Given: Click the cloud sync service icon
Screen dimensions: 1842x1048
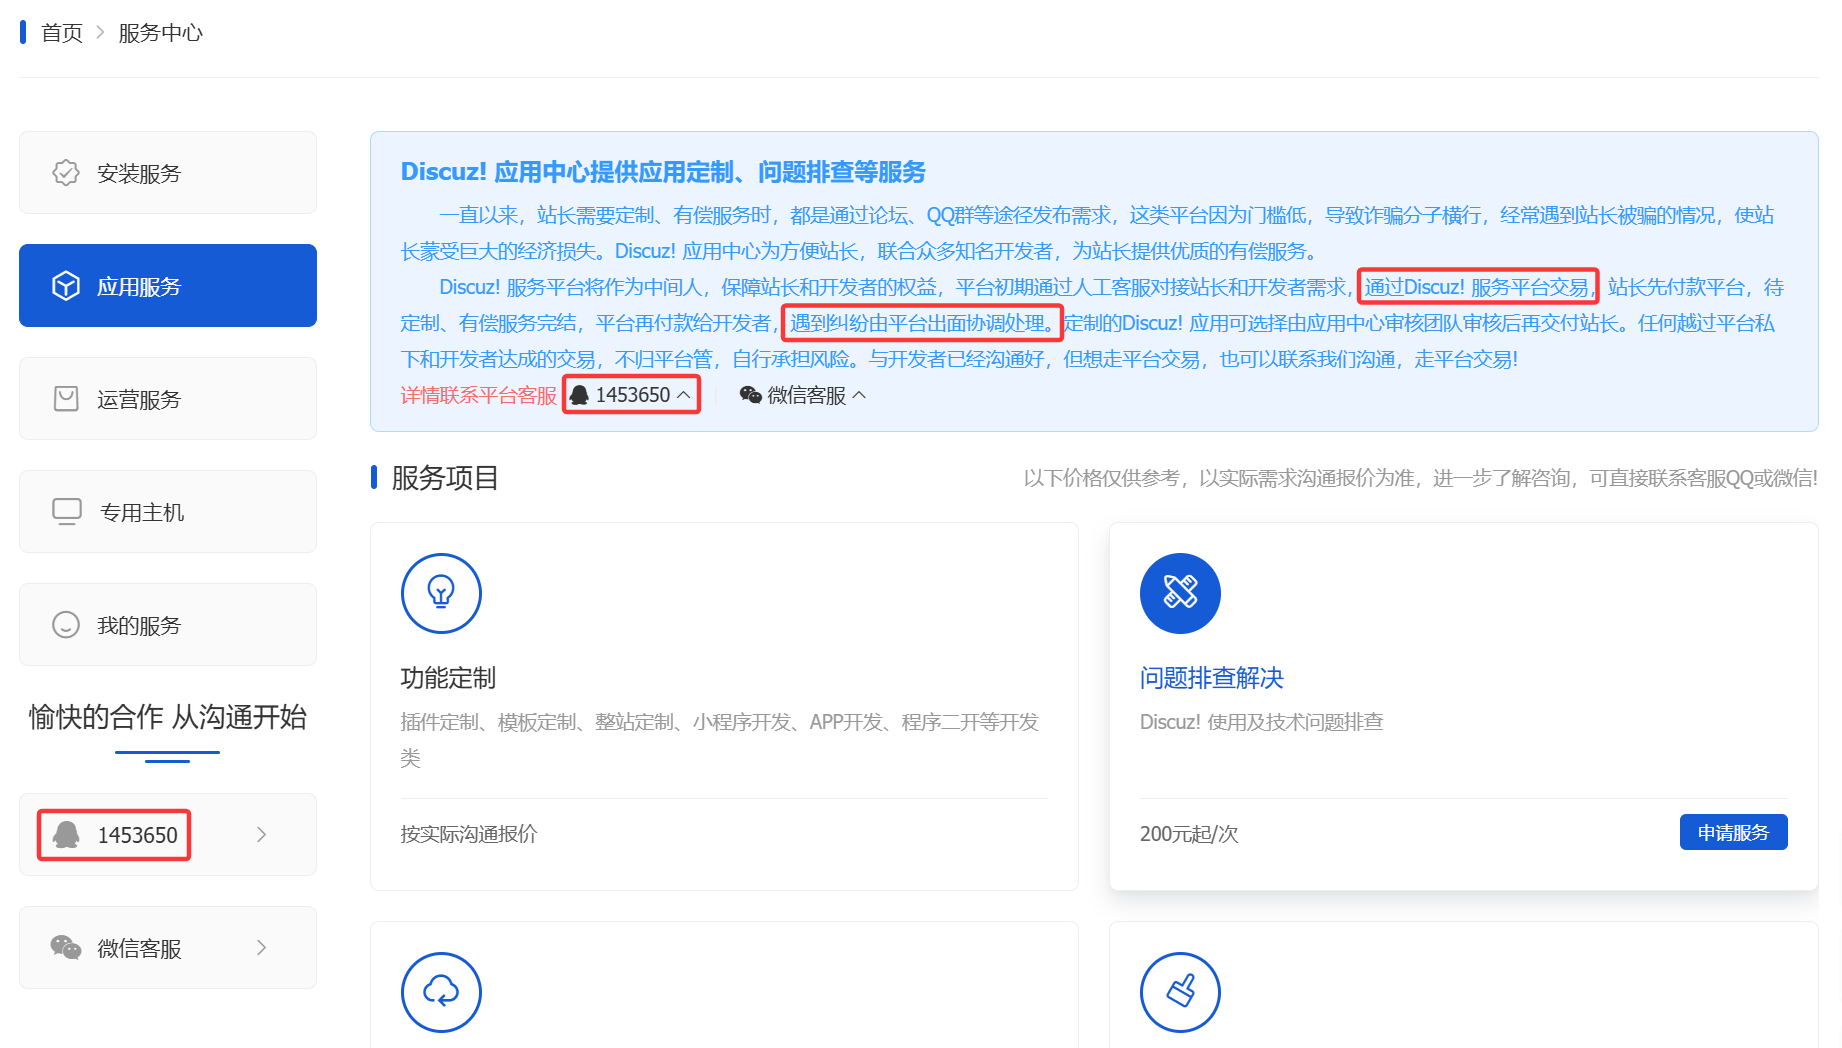Looking at the screenshot, I should pos(441,991).
